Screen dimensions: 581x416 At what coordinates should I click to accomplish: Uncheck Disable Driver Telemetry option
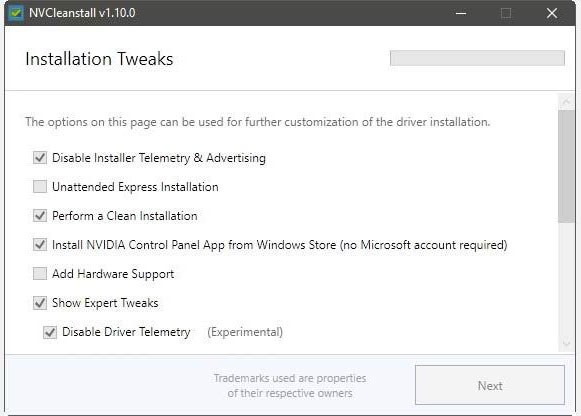click(50, 332)
